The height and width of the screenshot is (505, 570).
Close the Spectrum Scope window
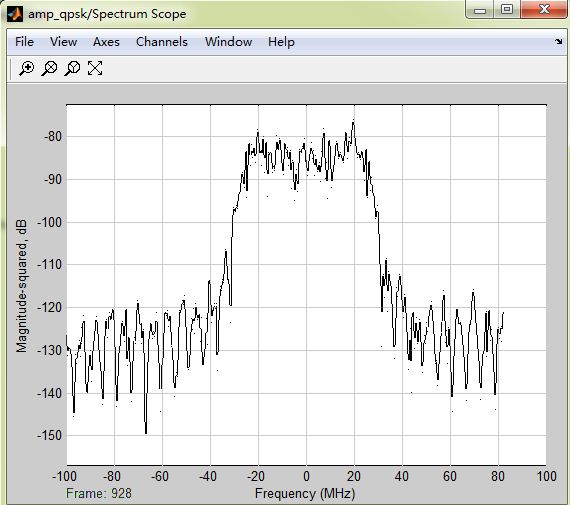544,9
